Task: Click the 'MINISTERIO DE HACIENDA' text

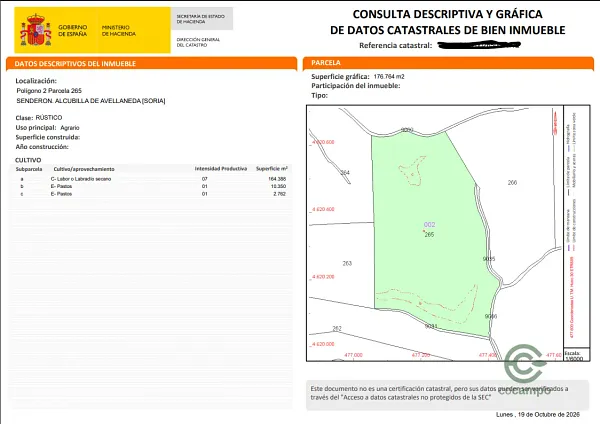Action: pyautogui.click(x=119, y=31)
